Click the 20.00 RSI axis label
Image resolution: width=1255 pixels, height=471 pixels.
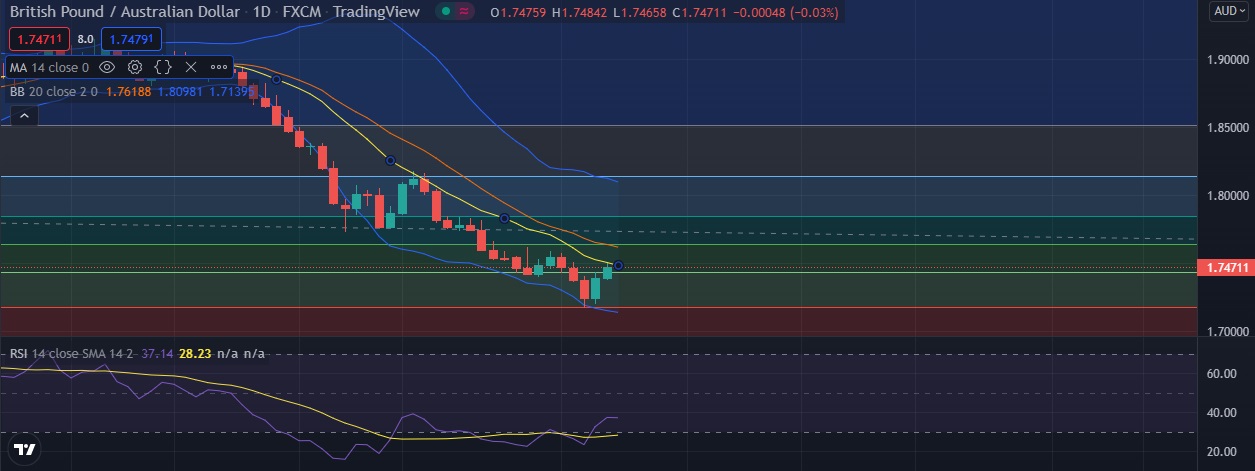click(x=1223, y=452)
